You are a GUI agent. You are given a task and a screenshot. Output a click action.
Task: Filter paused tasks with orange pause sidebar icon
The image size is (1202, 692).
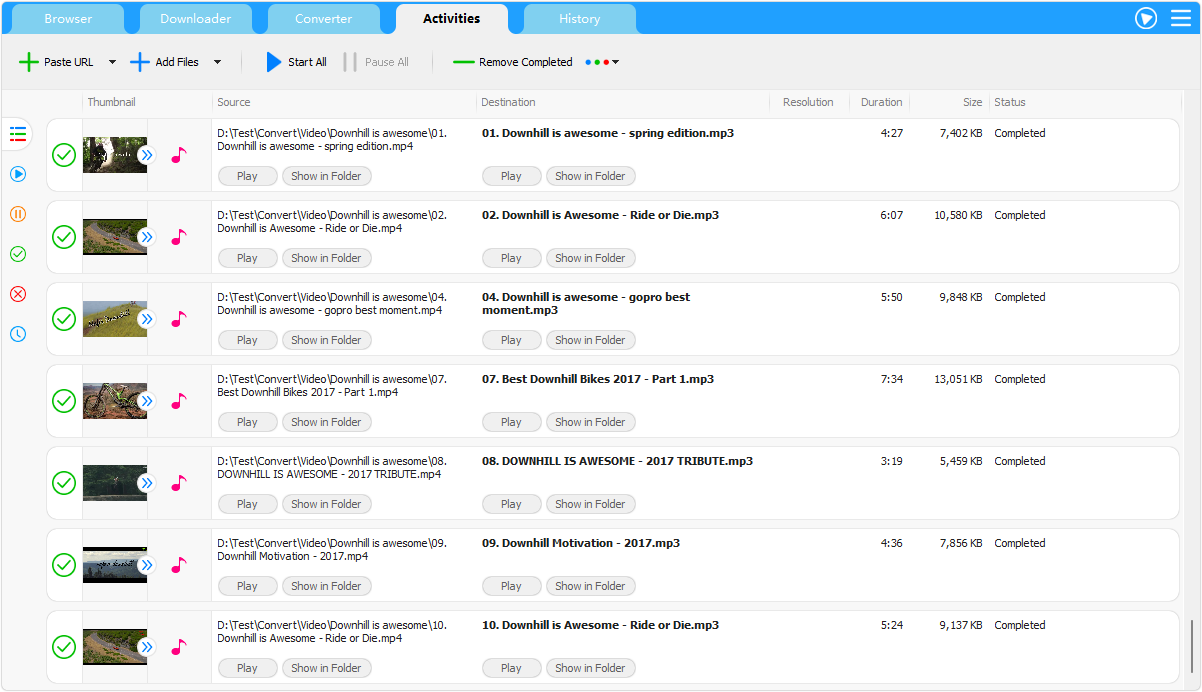(x=18, y=214)
